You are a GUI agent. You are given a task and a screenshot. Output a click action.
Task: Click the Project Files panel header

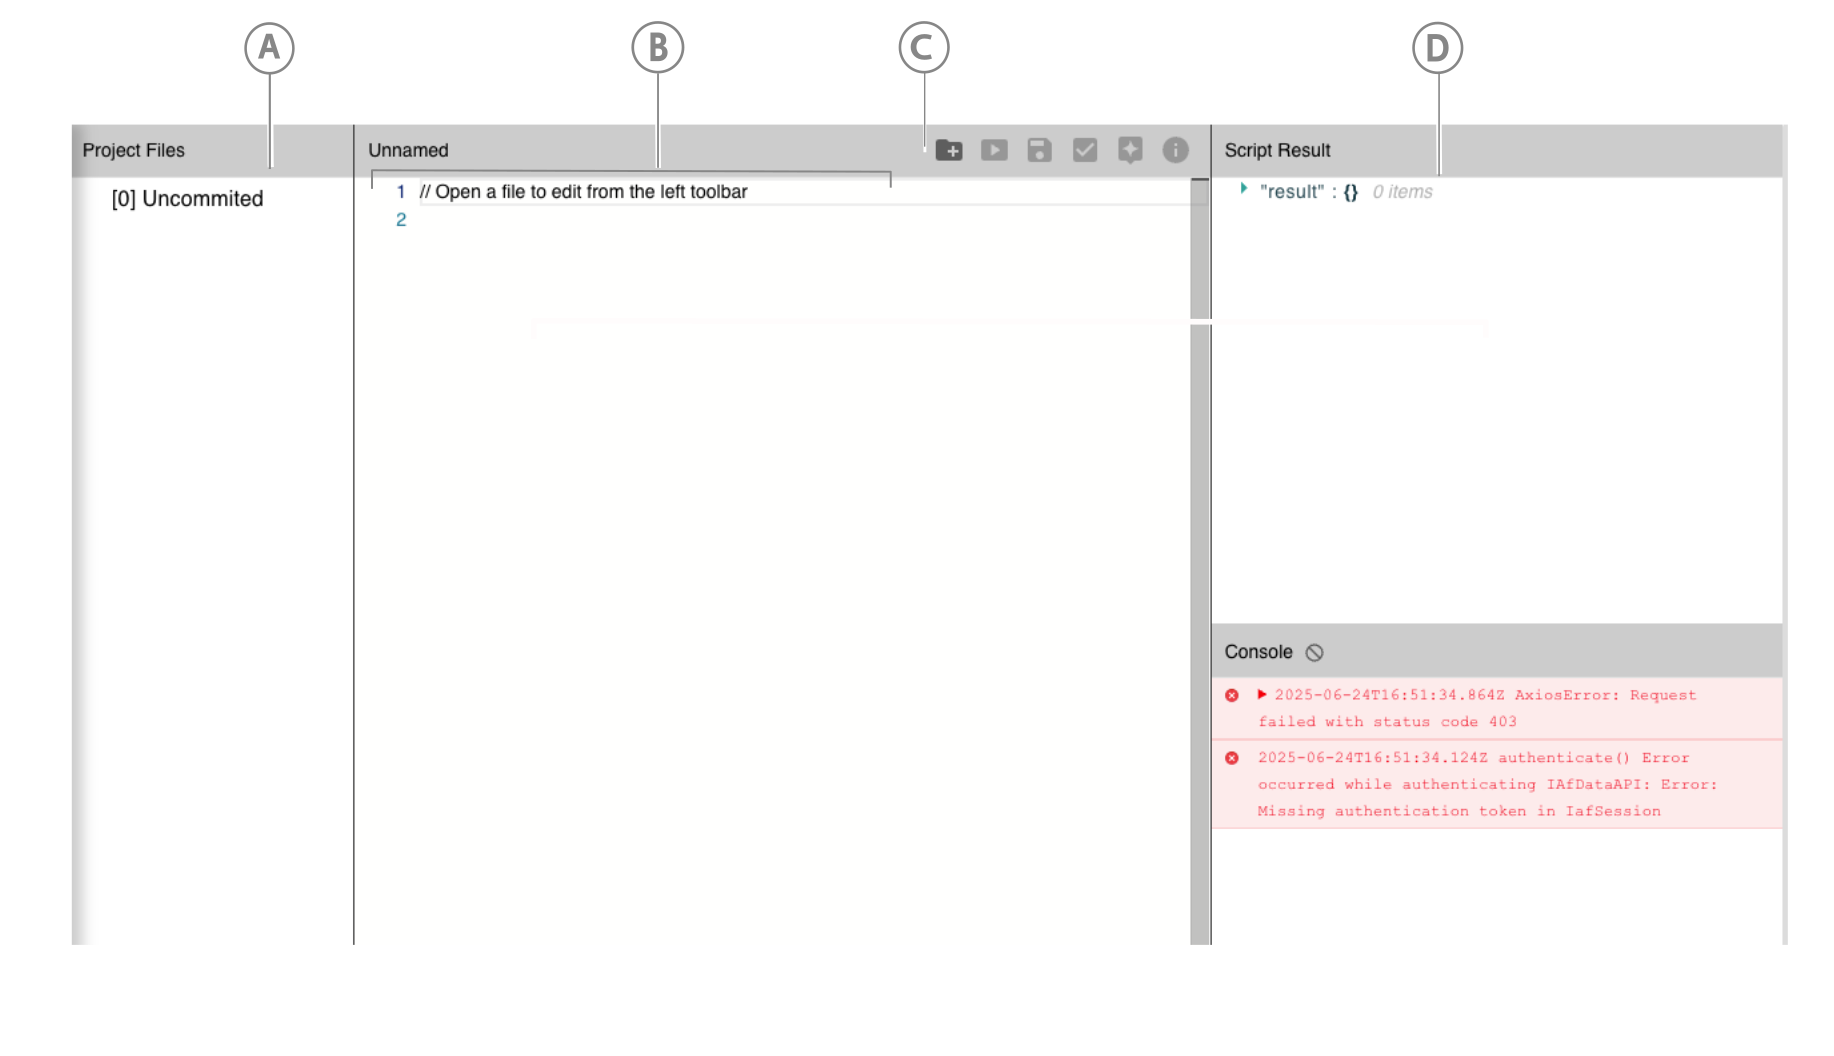point(133,150)
